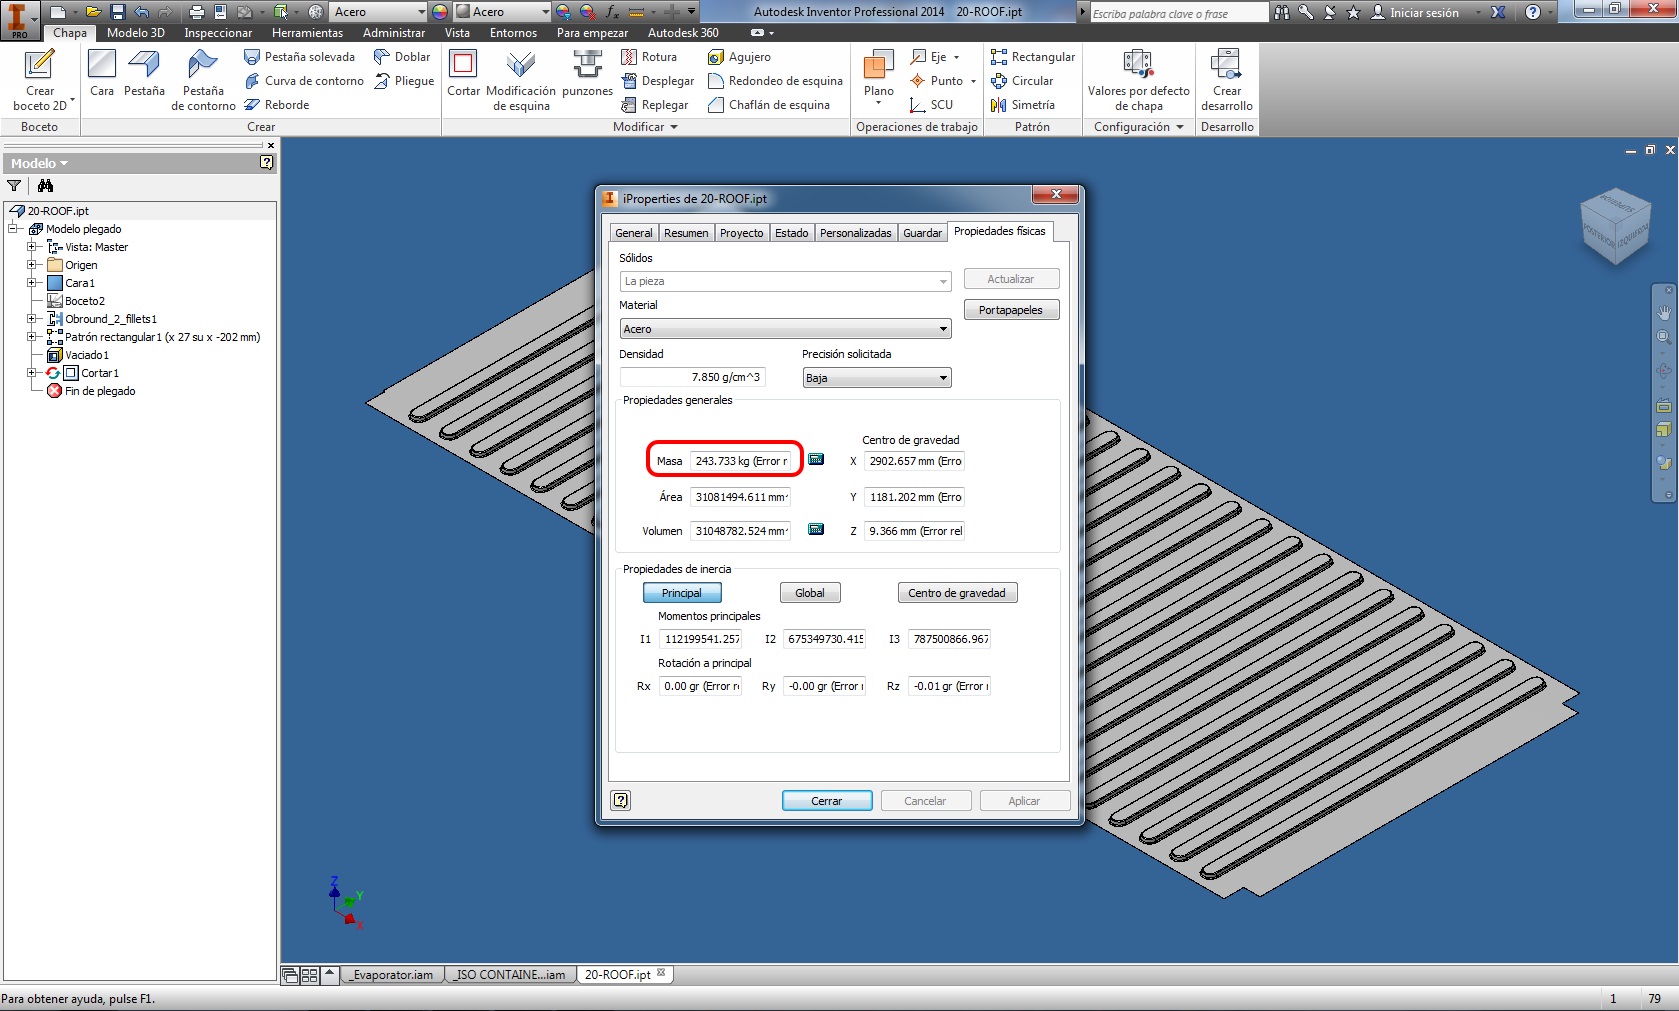1679x1011 pixels.
Task: Open Valores por defecto de chapa
Action: pos(1138,80)
